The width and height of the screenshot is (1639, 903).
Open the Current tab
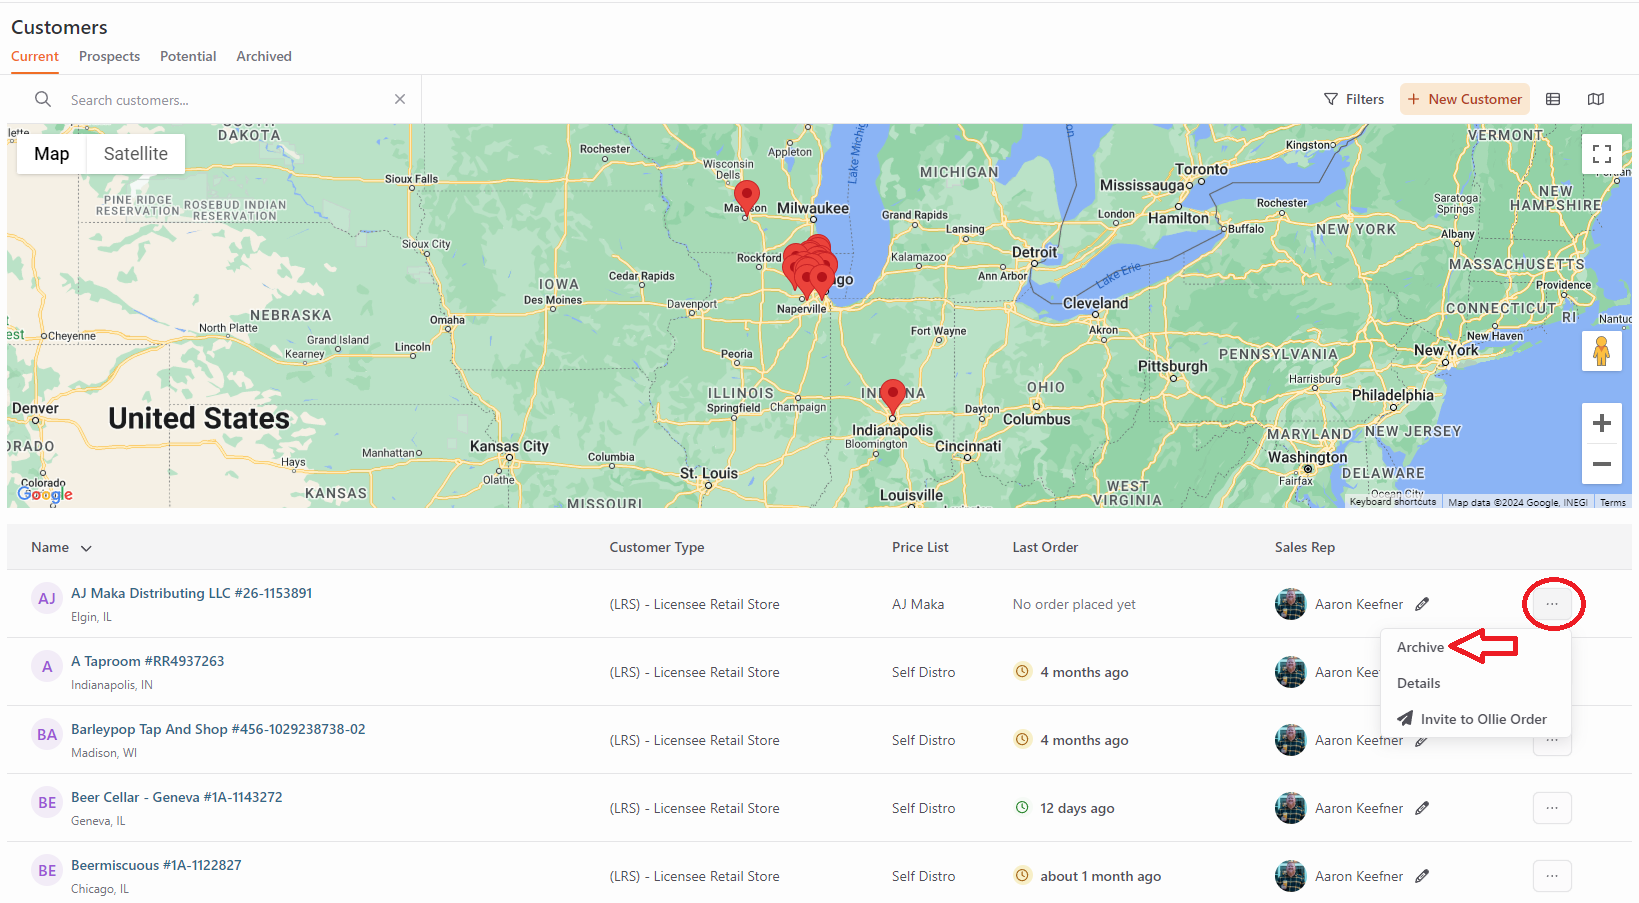click(x=35, y=56)
